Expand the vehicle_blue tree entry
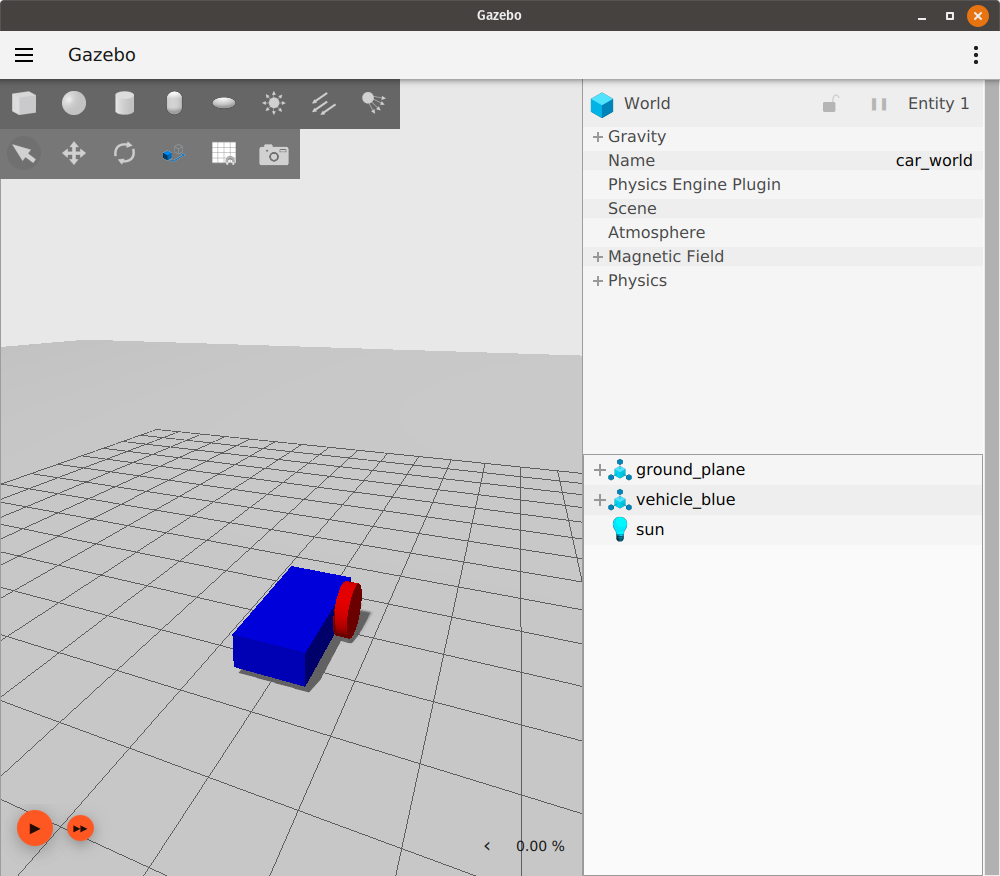 click(x=600, y=500)
